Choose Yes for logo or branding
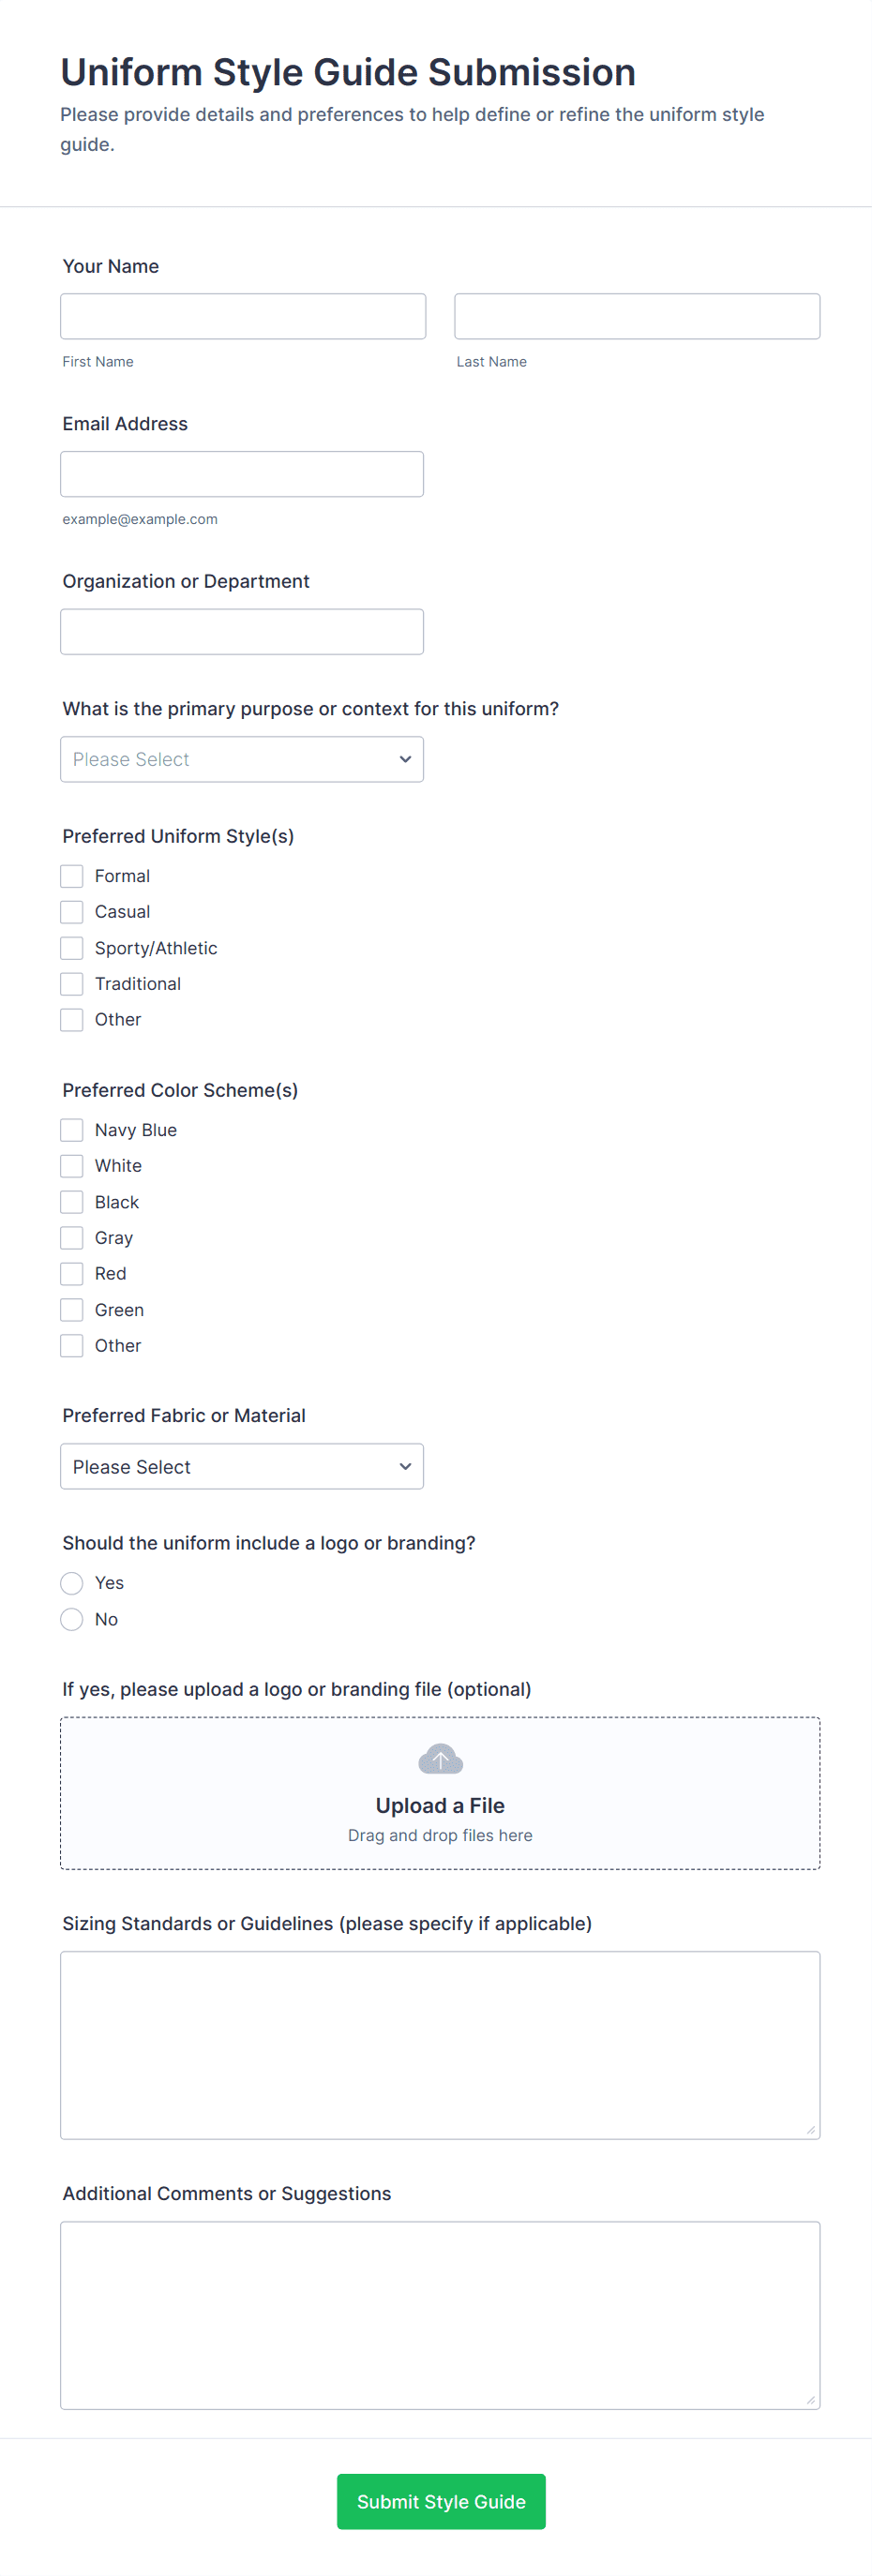 pyautogui.click(x=72, y=1583)
